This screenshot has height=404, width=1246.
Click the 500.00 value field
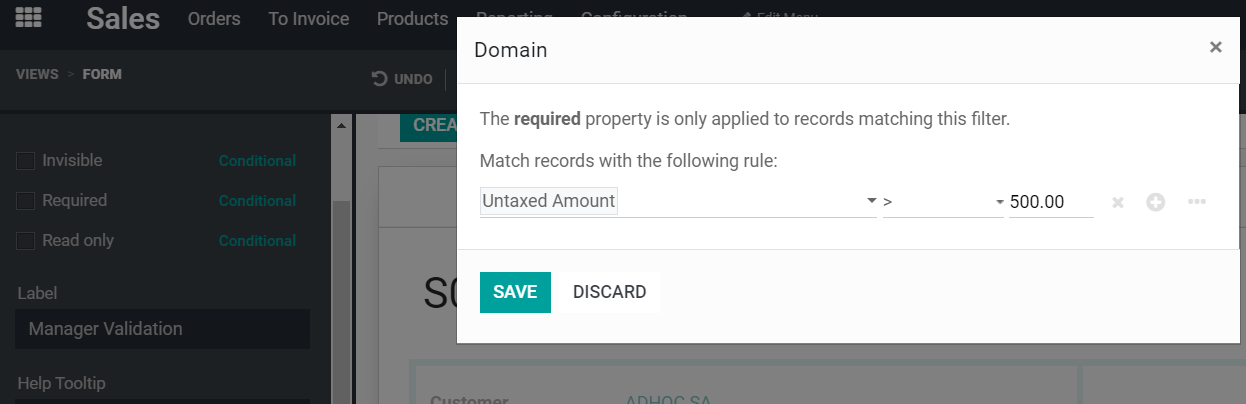pos(1050,202)
